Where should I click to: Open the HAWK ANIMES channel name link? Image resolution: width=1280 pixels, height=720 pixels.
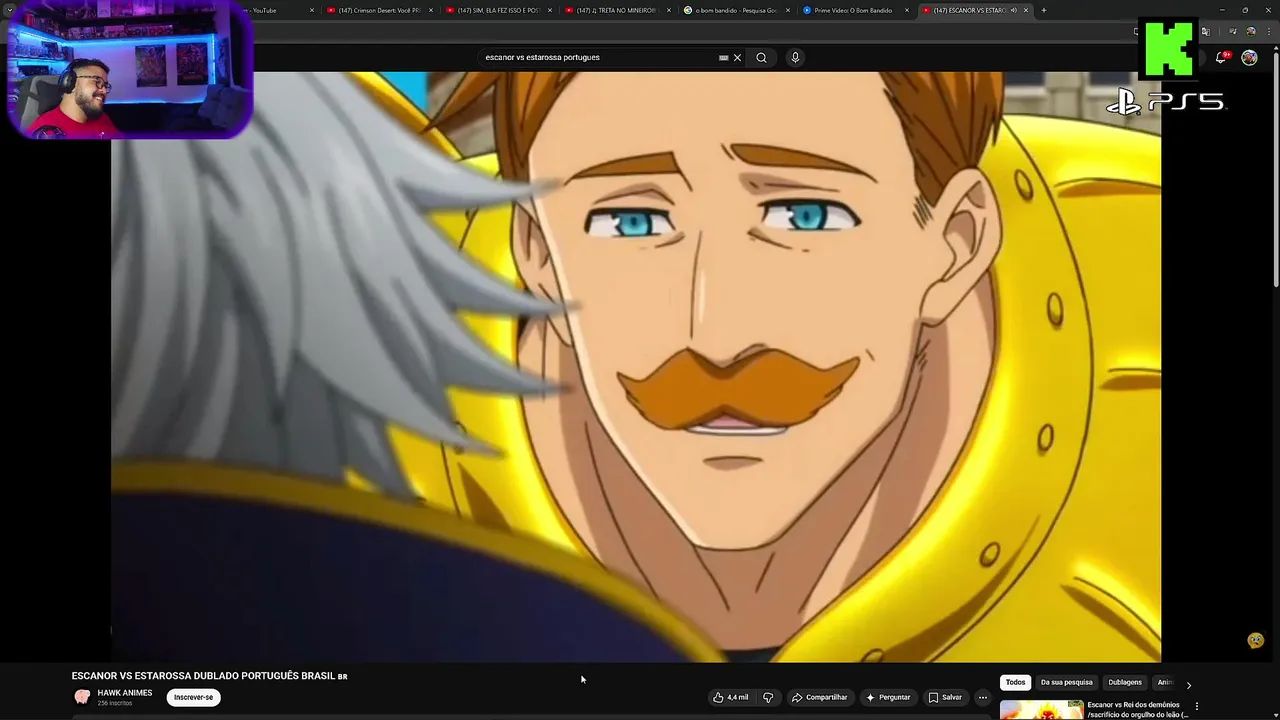point(125,693)
